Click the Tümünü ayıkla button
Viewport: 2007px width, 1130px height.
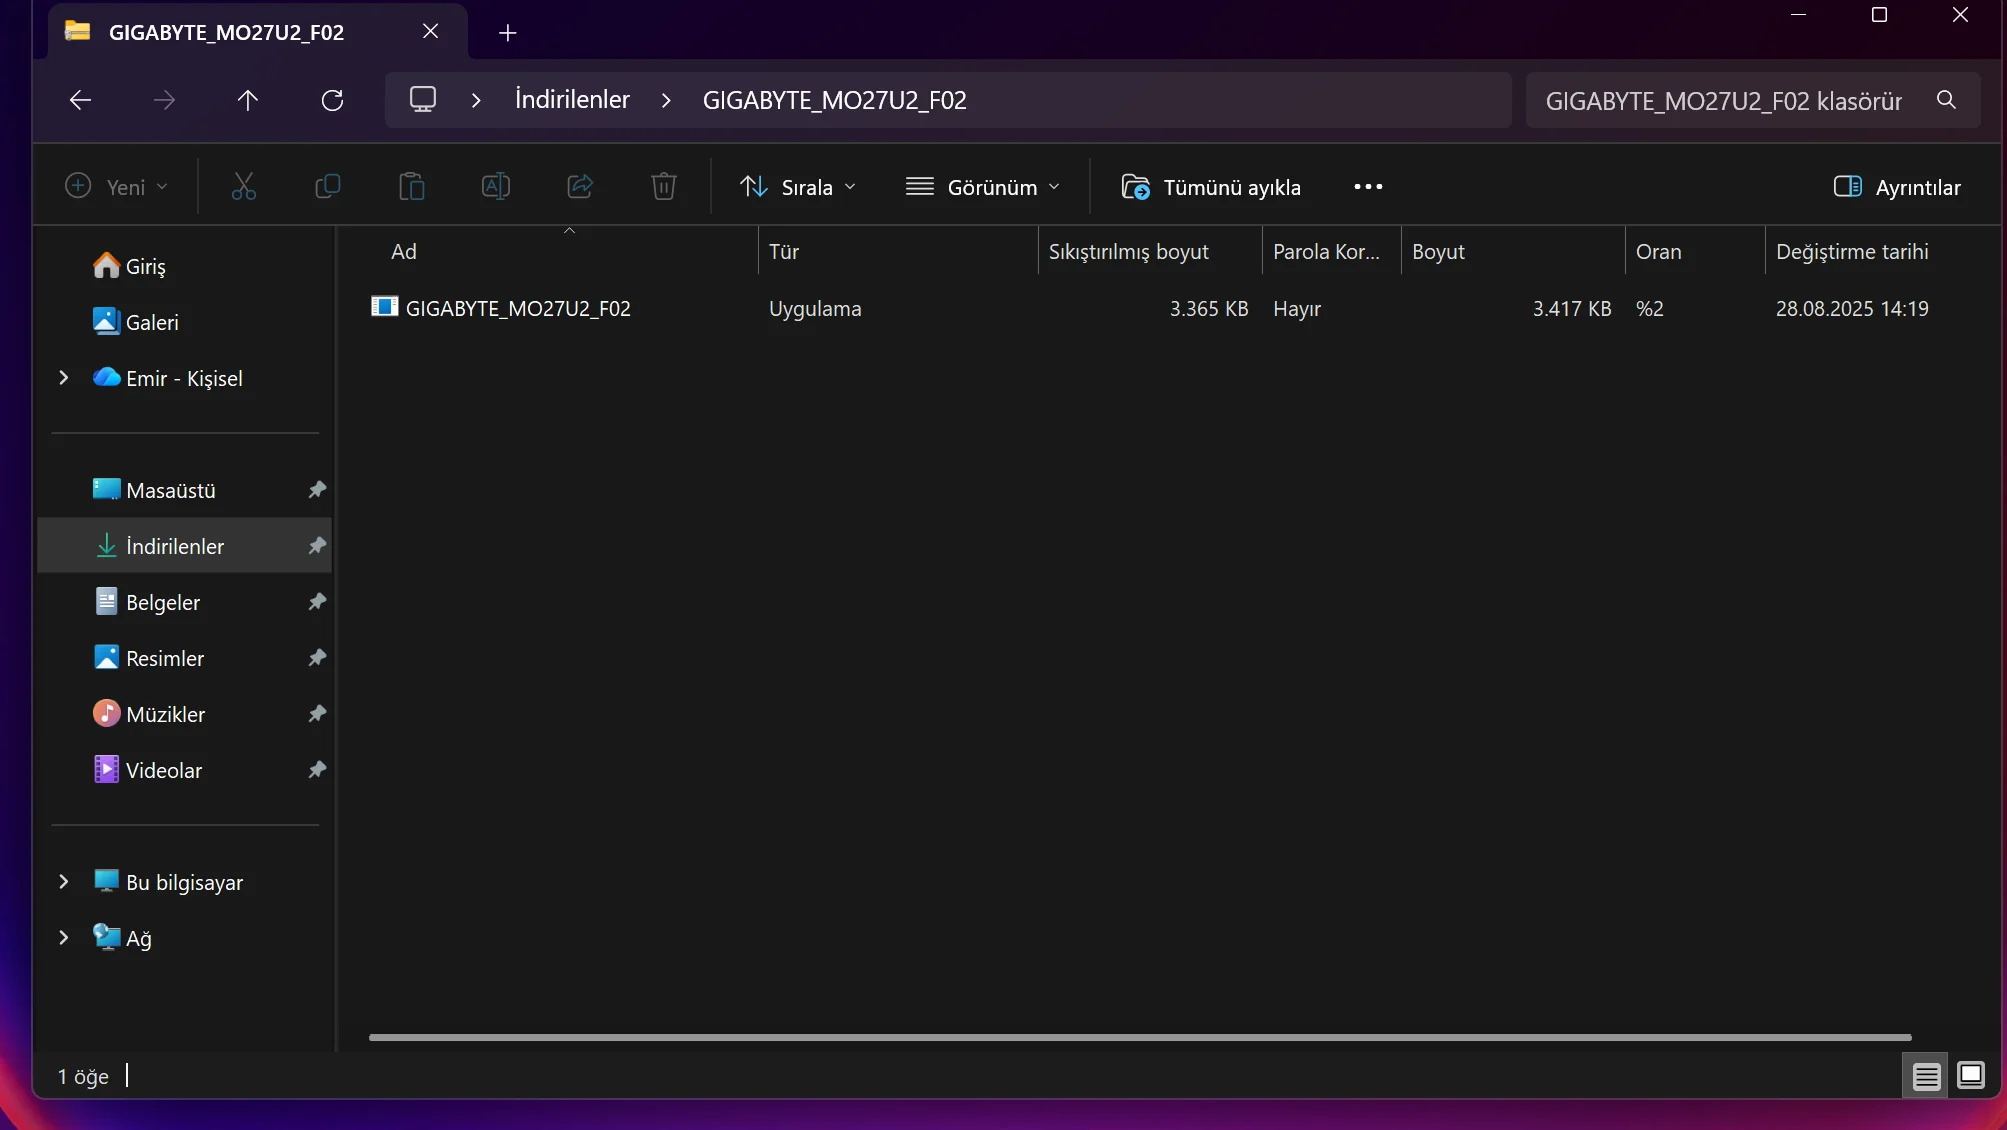click(x=1212, y=187)
